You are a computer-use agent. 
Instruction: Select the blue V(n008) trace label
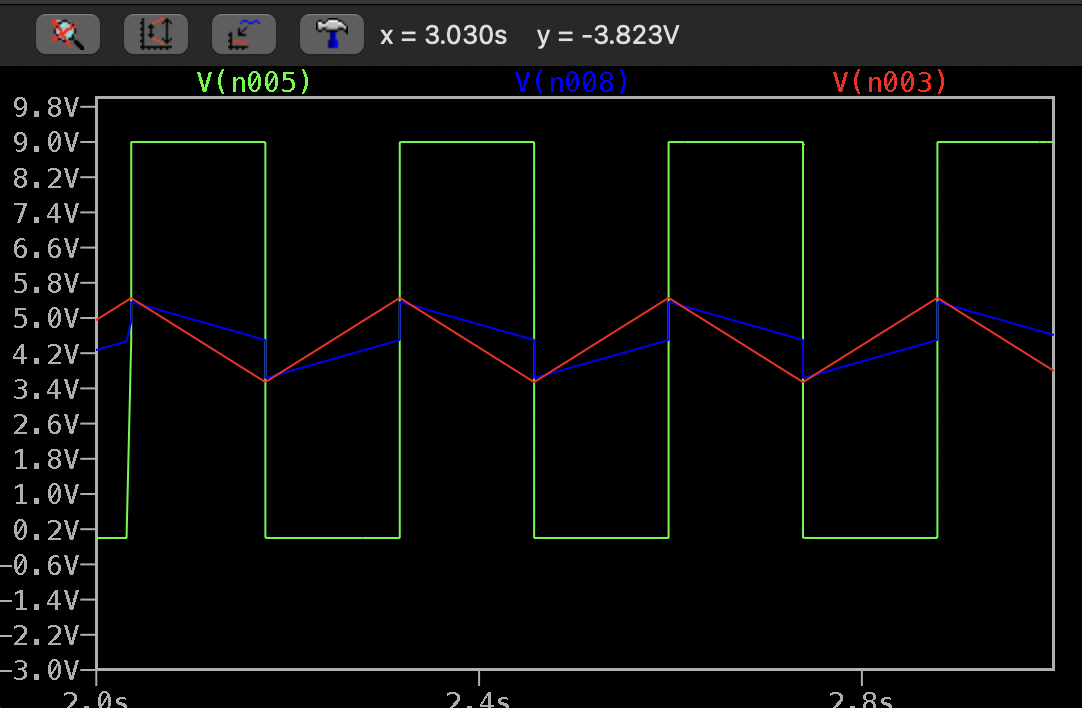(572, 82)
